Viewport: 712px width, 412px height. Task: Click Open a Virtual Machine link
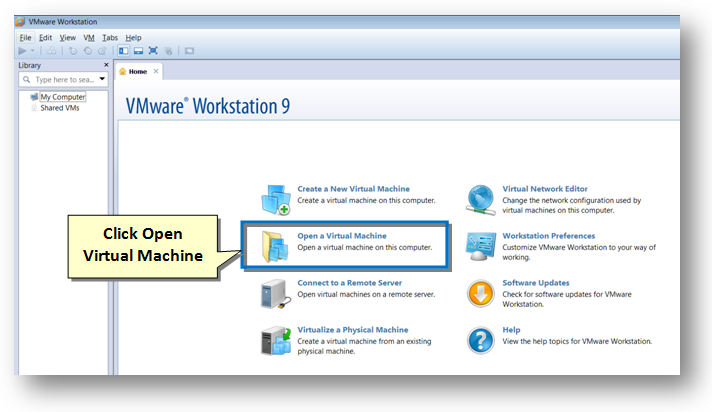point(342,236)
